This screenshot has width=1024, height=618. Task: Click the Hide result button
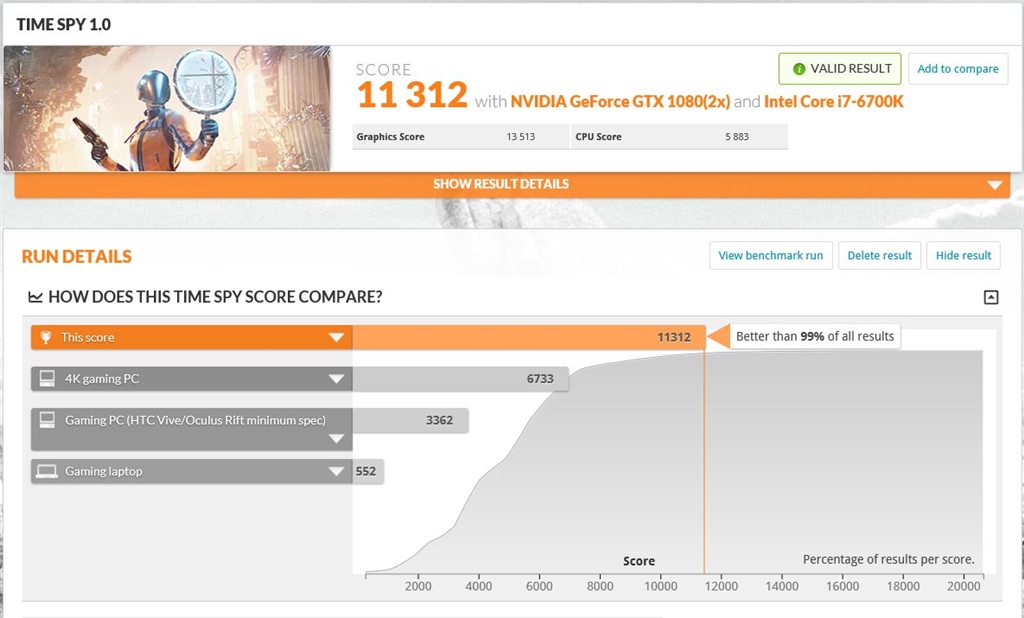point(963,255)
